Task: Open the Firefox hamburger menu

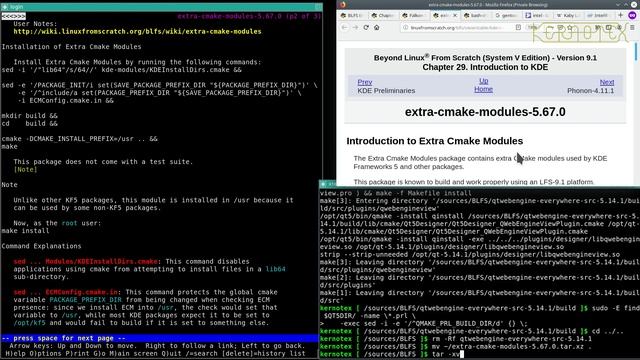Action: pos(632,27)
